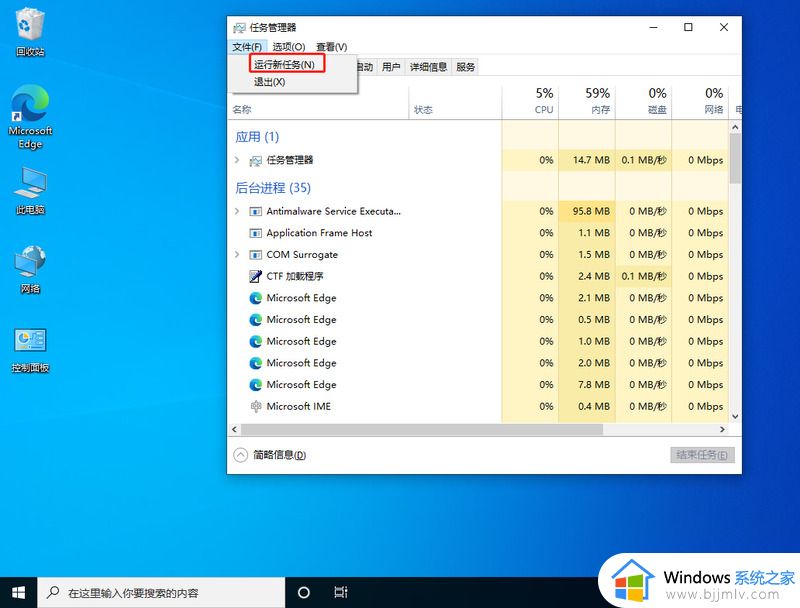The height and width of the screenshot is (608, 800).
Task: Click the Microsoft Edge icon with 1.0 MB
Action: pos(255,341)
